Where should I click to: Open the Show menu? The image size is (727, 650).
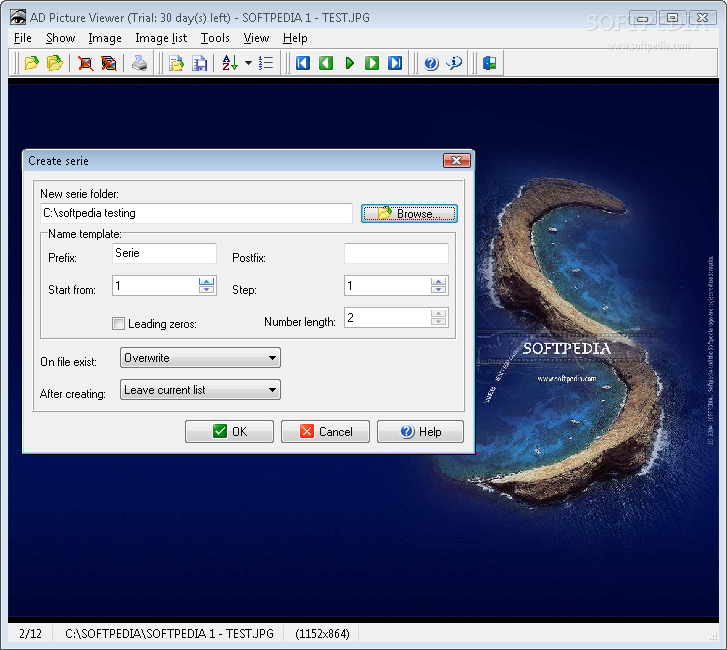60,38
